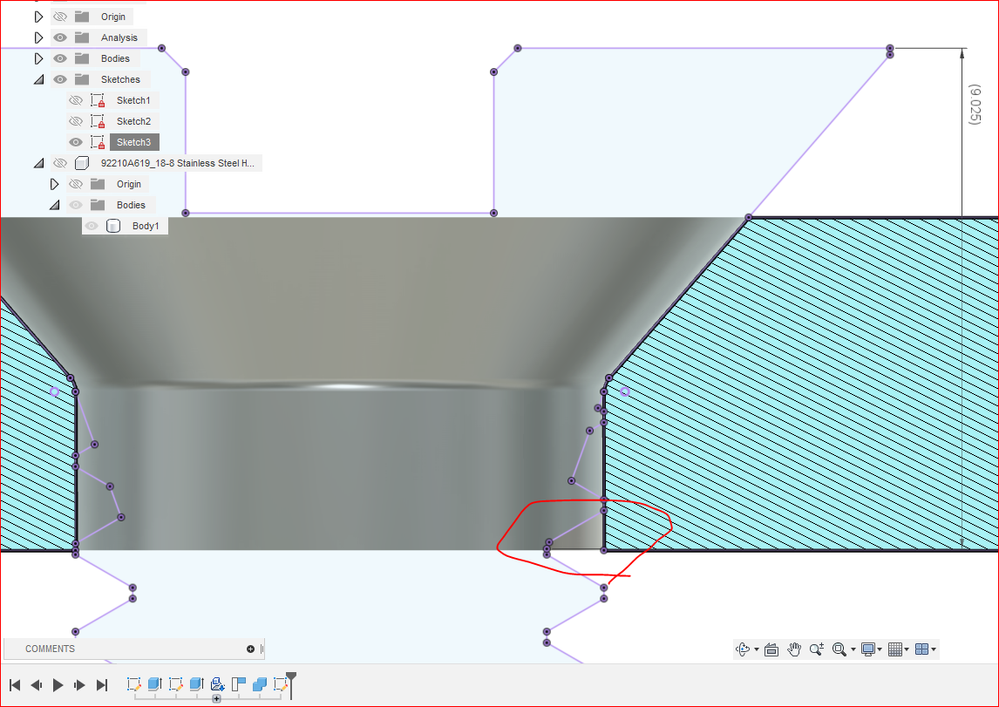Open the Viewports layout dropdown arrow

click(933, 650)
